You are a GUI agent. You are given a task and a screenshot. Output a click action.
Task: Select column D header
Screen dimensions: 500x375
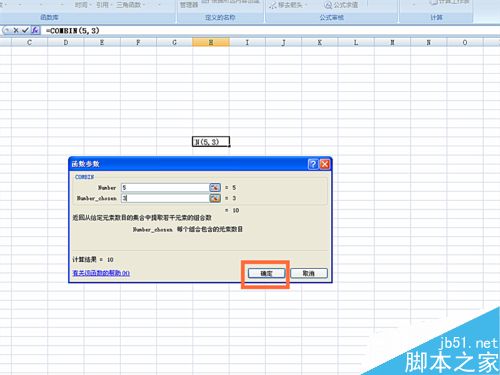coord(66,42)
